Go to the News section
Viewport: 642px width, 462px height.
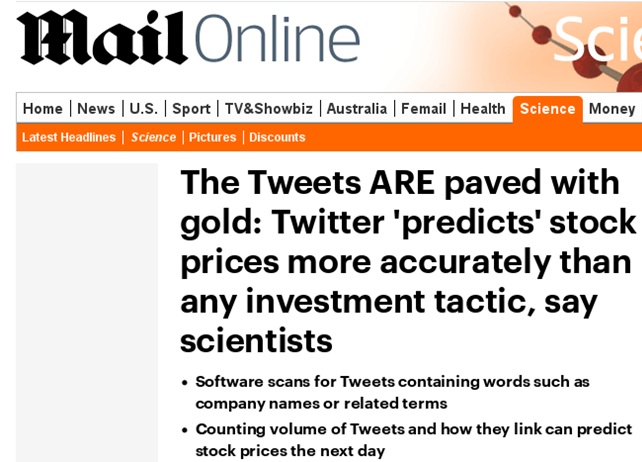click(x=96, y=109)
